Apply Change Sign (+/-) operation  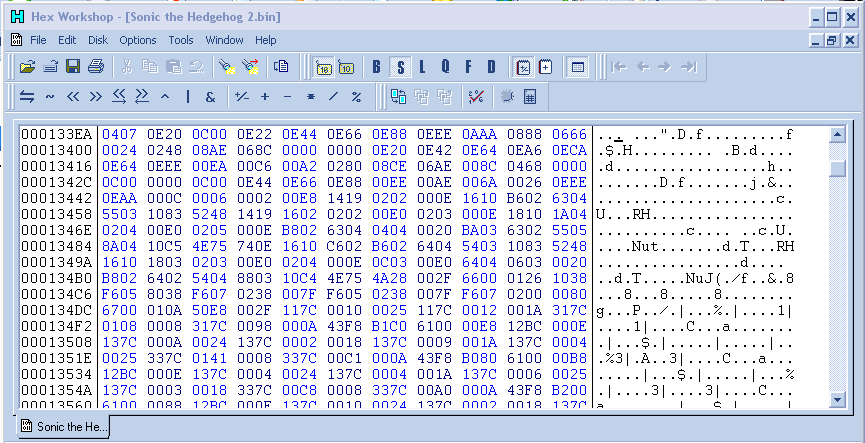[x=242, y=97]
